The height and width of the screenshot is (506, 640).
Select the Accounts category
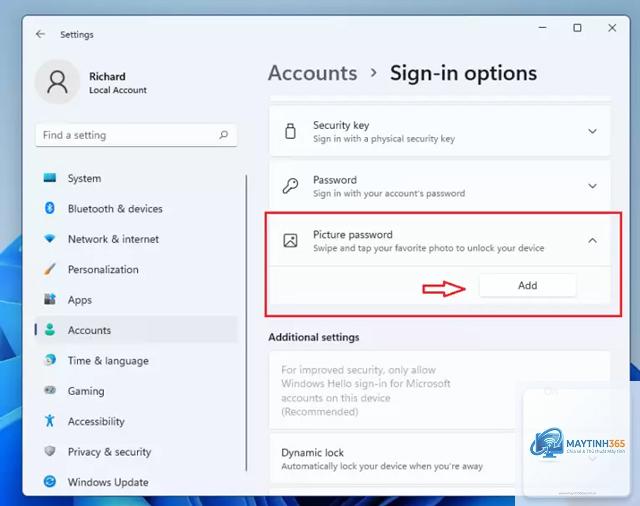(x=136, y=330)
